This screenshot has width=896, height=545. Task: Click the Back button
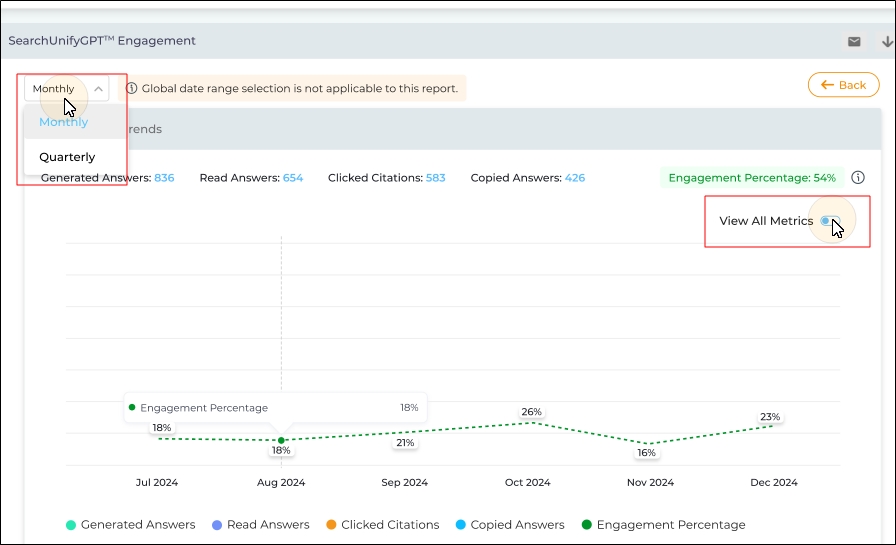pos(843,85)
